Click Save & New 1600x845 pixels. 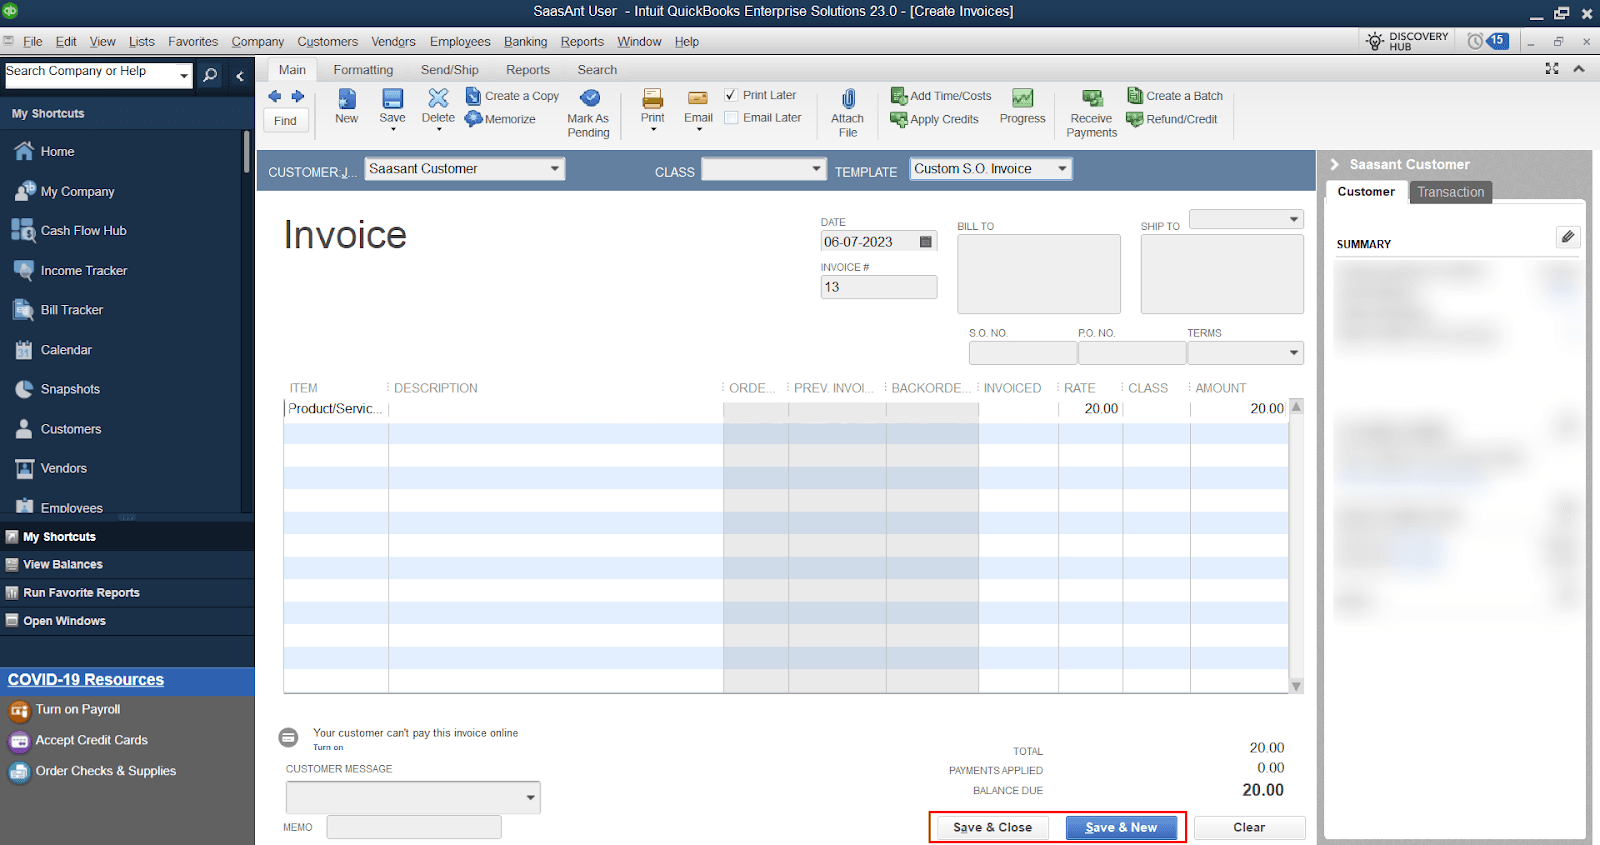pos(1121,828)
